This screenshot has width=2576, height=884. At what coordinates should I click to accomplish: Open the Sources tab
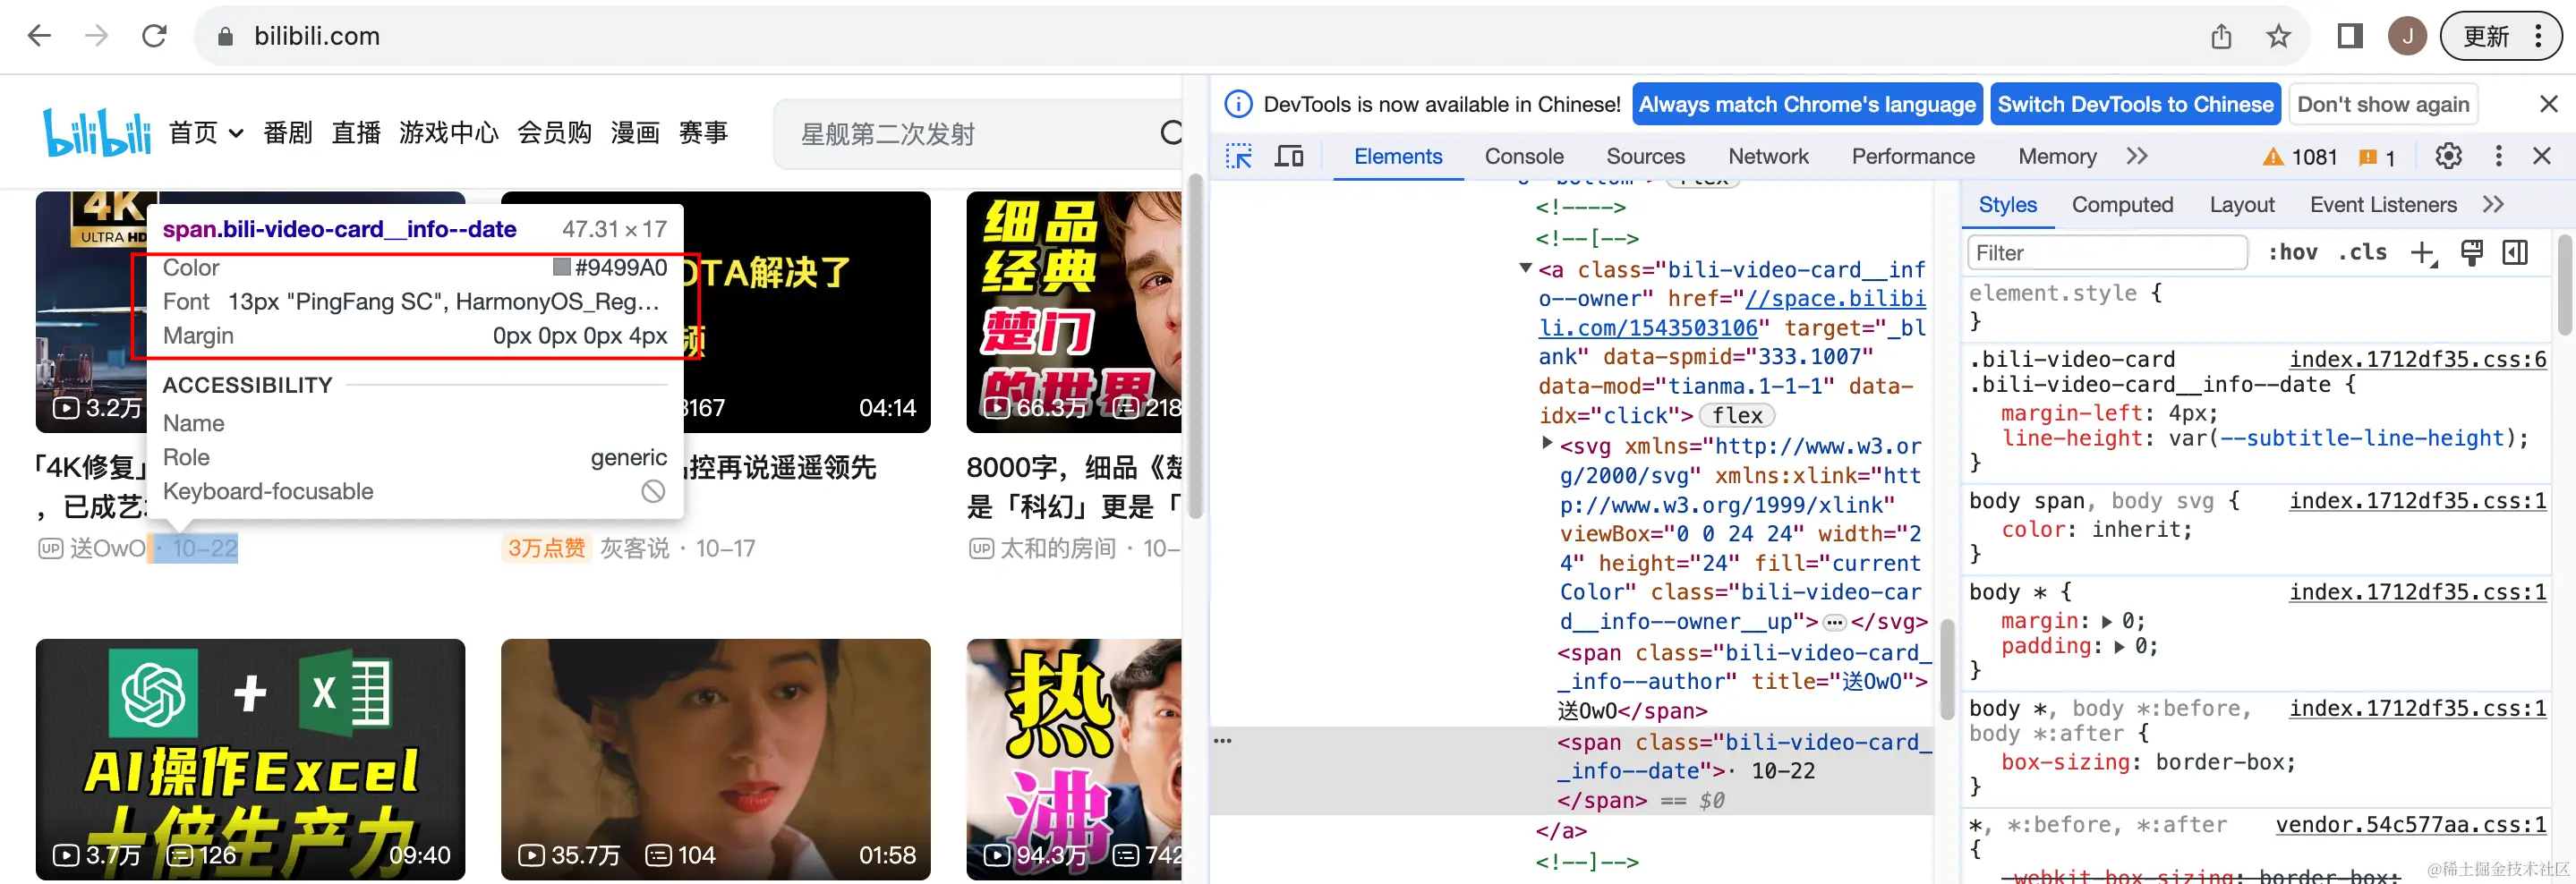point(1645,156)
